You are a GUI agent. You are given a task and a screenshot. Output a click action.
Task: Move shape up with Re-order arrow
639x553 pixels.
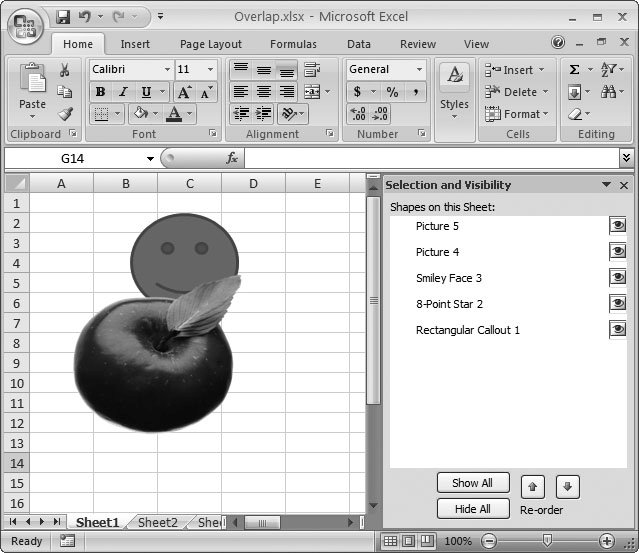click(x=533, y=486)
